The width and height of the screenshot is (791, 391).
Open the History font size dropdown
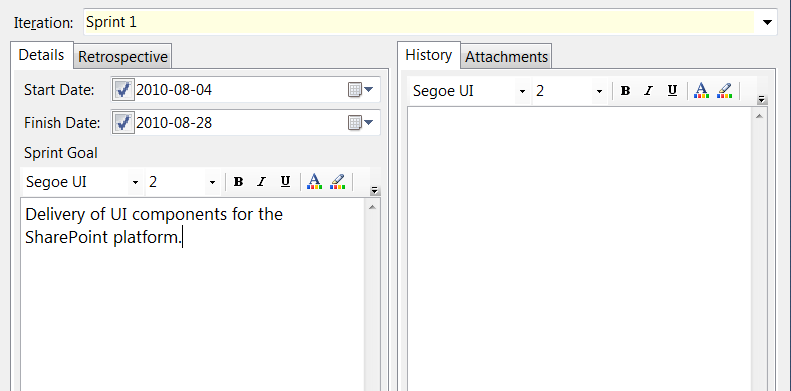[599, 91]
